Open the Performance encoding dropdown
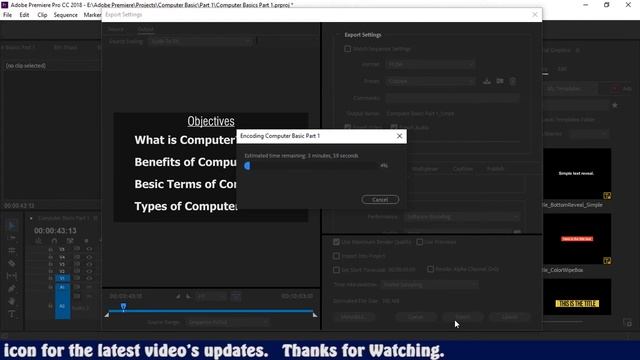This screenshot has width=640, height=360. [x=462, y=217]
